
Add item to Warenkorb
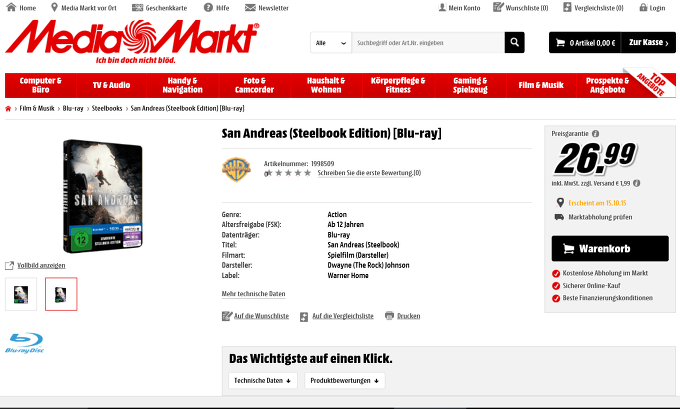(x=610, y=249)
